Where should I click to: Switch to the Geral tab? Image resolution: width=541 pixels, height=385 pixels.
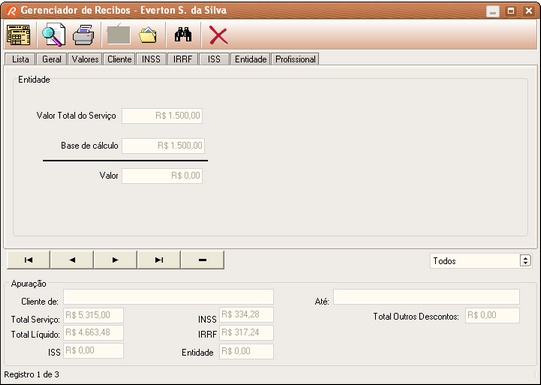click(x=51, y=59)
